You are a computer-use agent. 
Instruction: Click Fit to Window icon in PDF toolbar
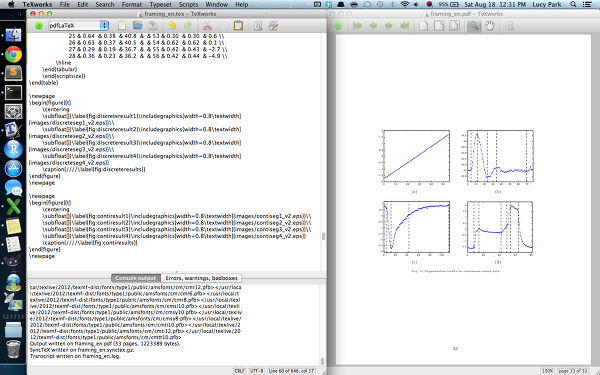[x=455, y=26]
